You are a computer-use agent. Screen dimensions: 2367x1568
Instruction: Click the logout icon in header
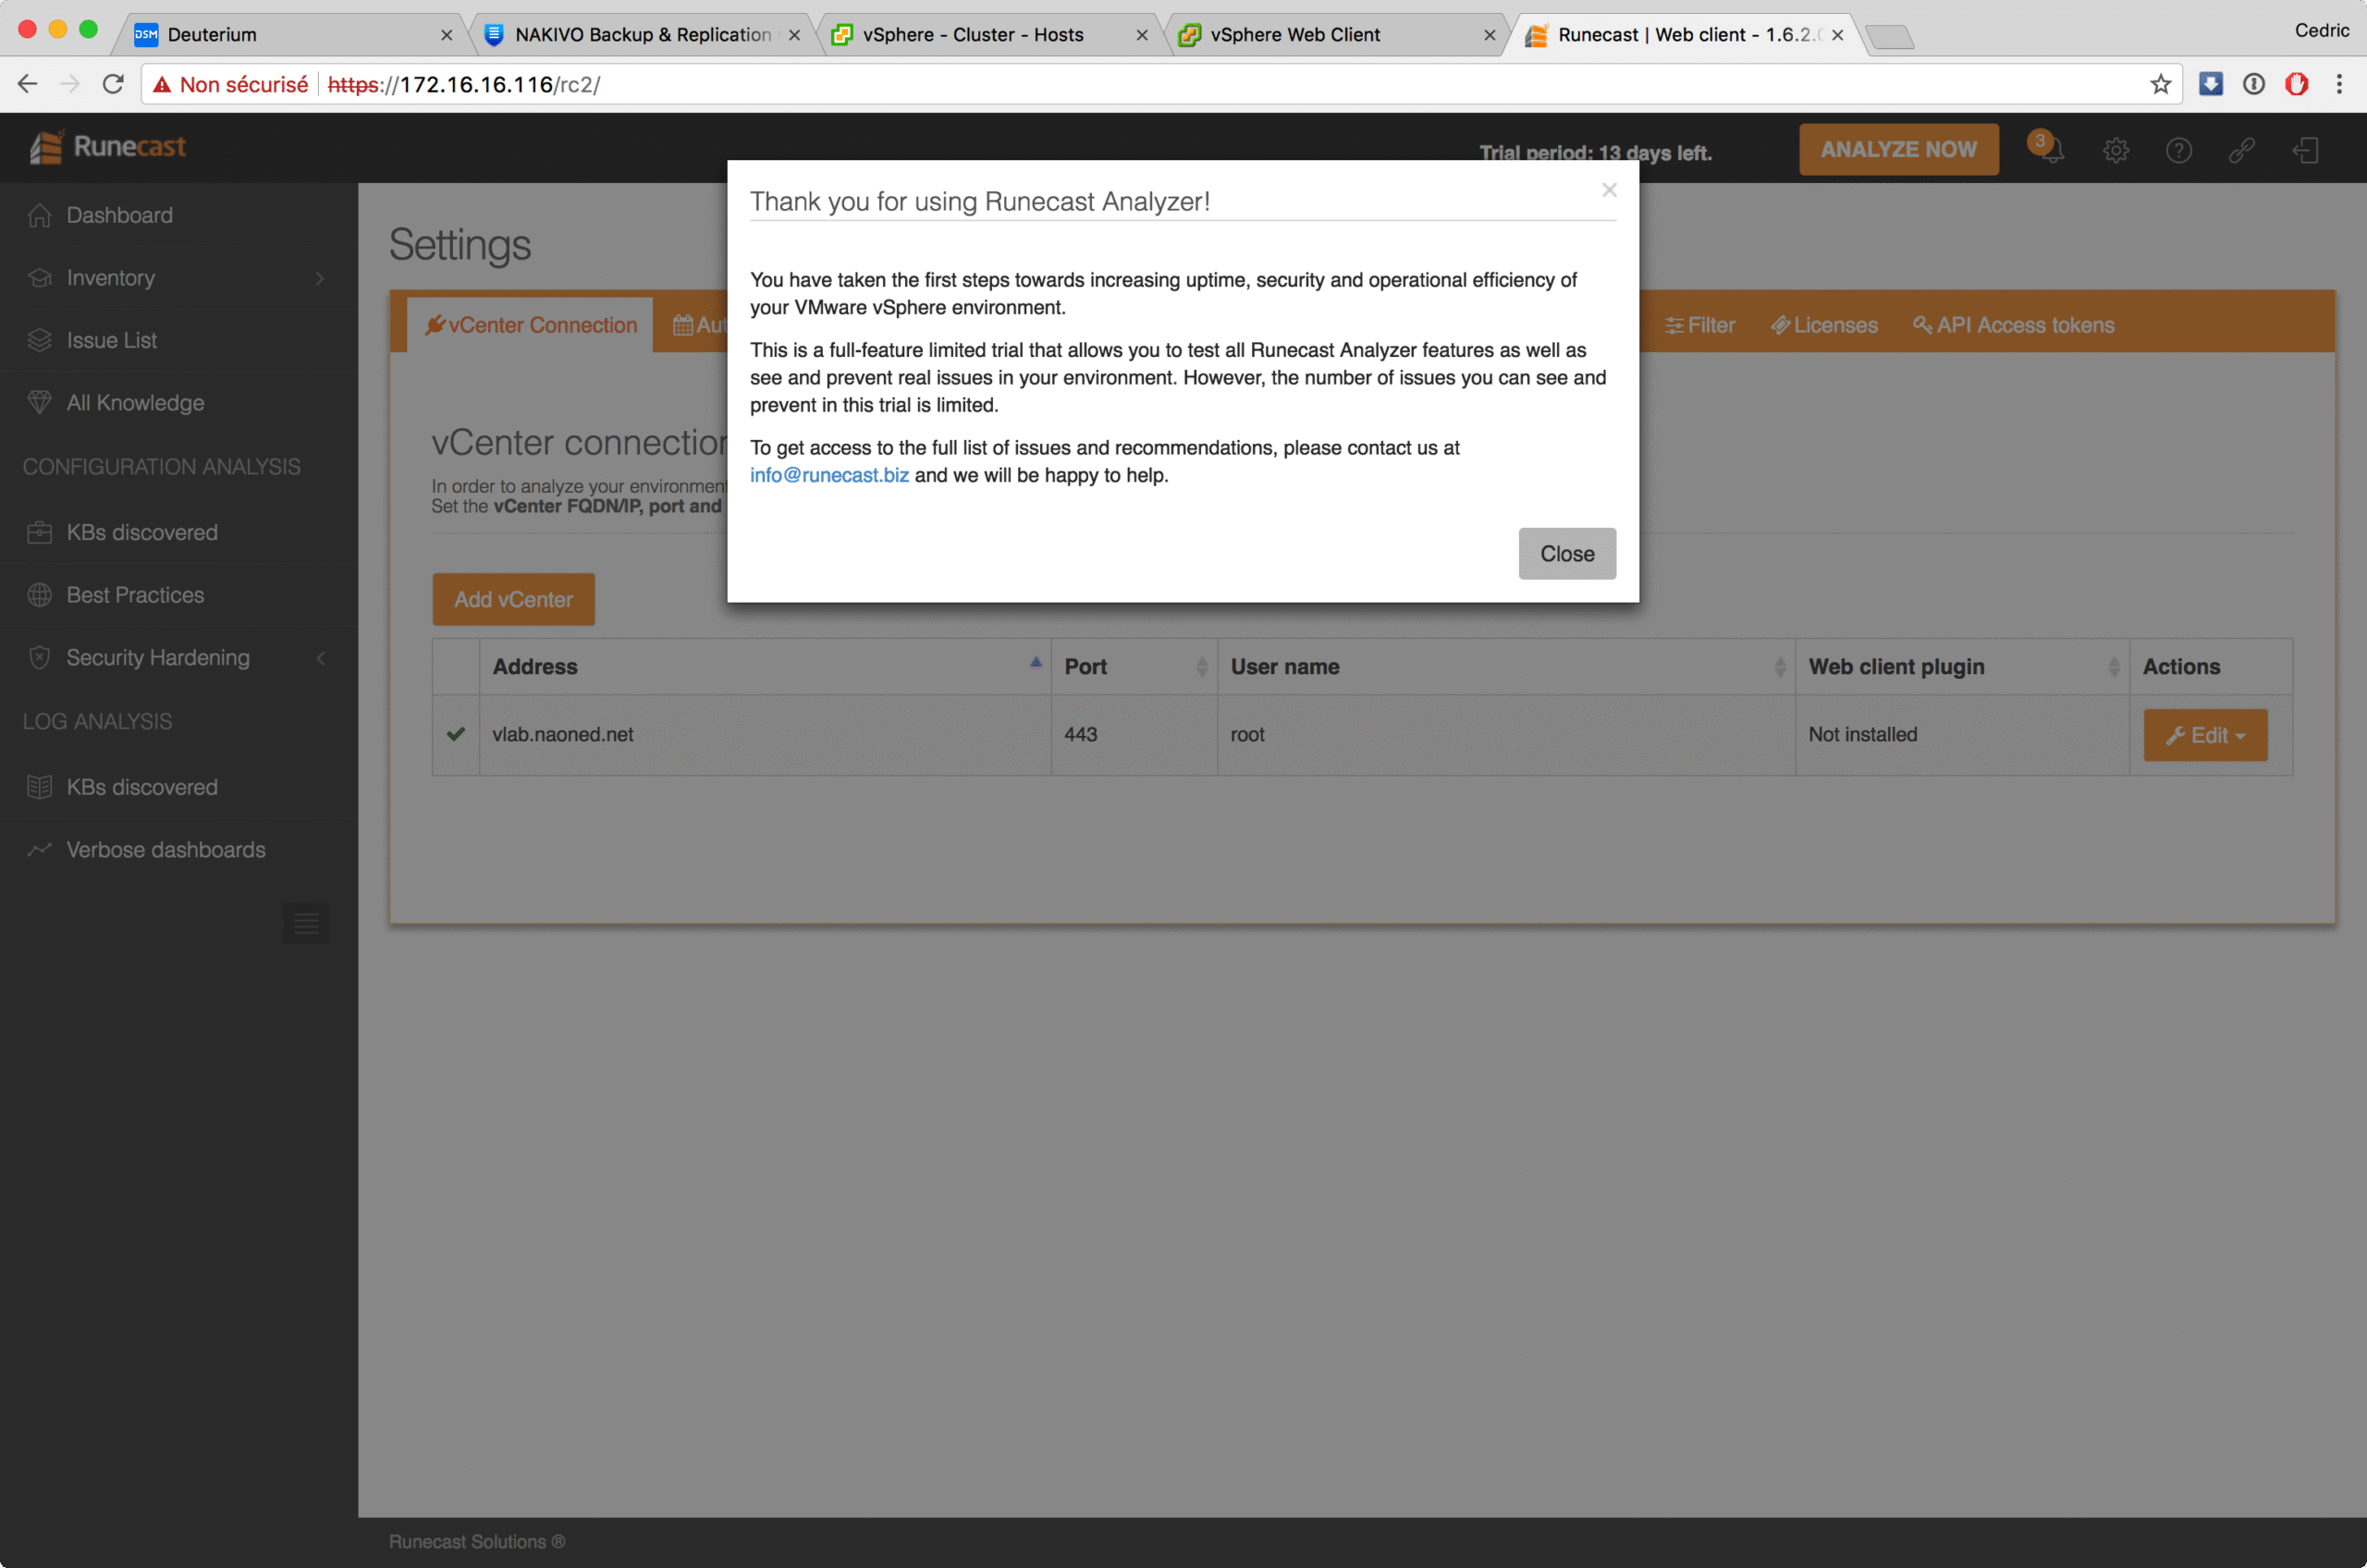2305,151
